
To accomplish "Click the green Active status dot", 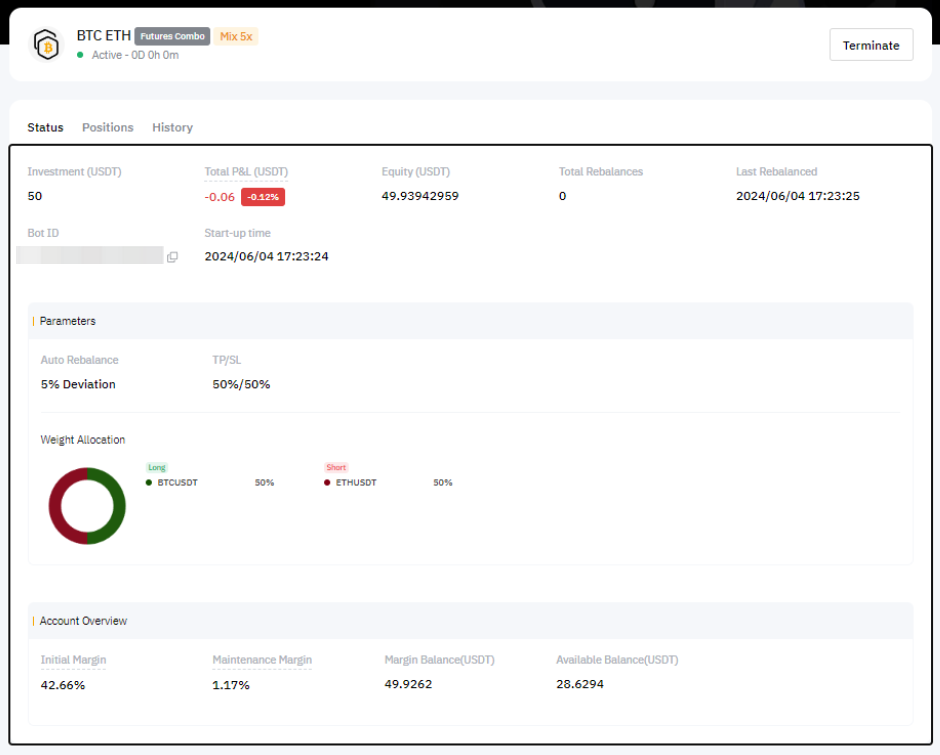I will pos(81,55).
